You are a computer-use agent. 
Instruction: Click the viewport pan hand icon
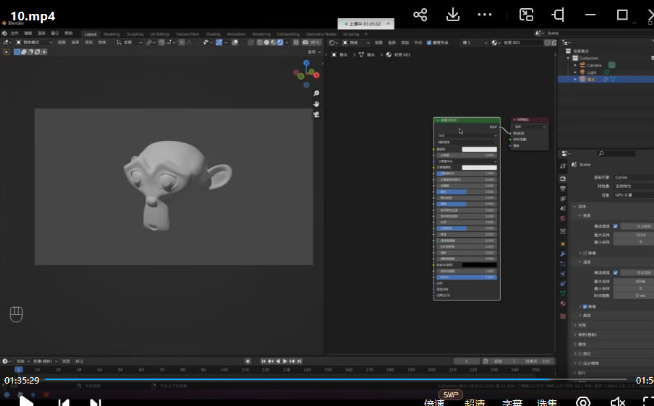pyautogui.click(x=316, y=103)
